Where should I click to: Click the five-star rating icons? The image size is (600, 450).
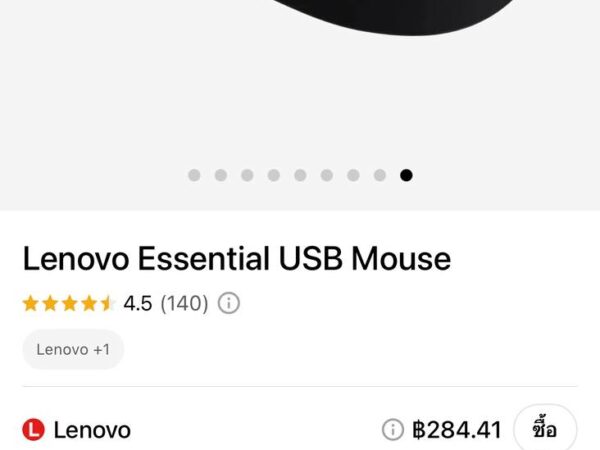(x=69, y=303)
